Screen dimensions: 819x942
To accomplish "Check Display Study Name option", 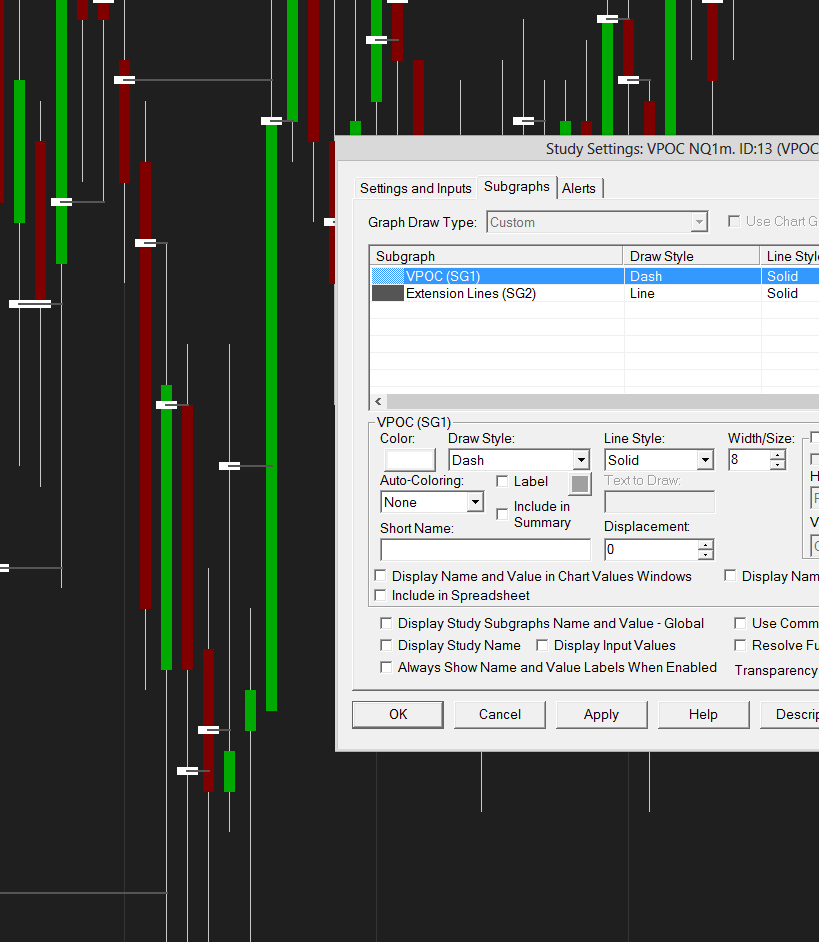I will pos(386,646).
